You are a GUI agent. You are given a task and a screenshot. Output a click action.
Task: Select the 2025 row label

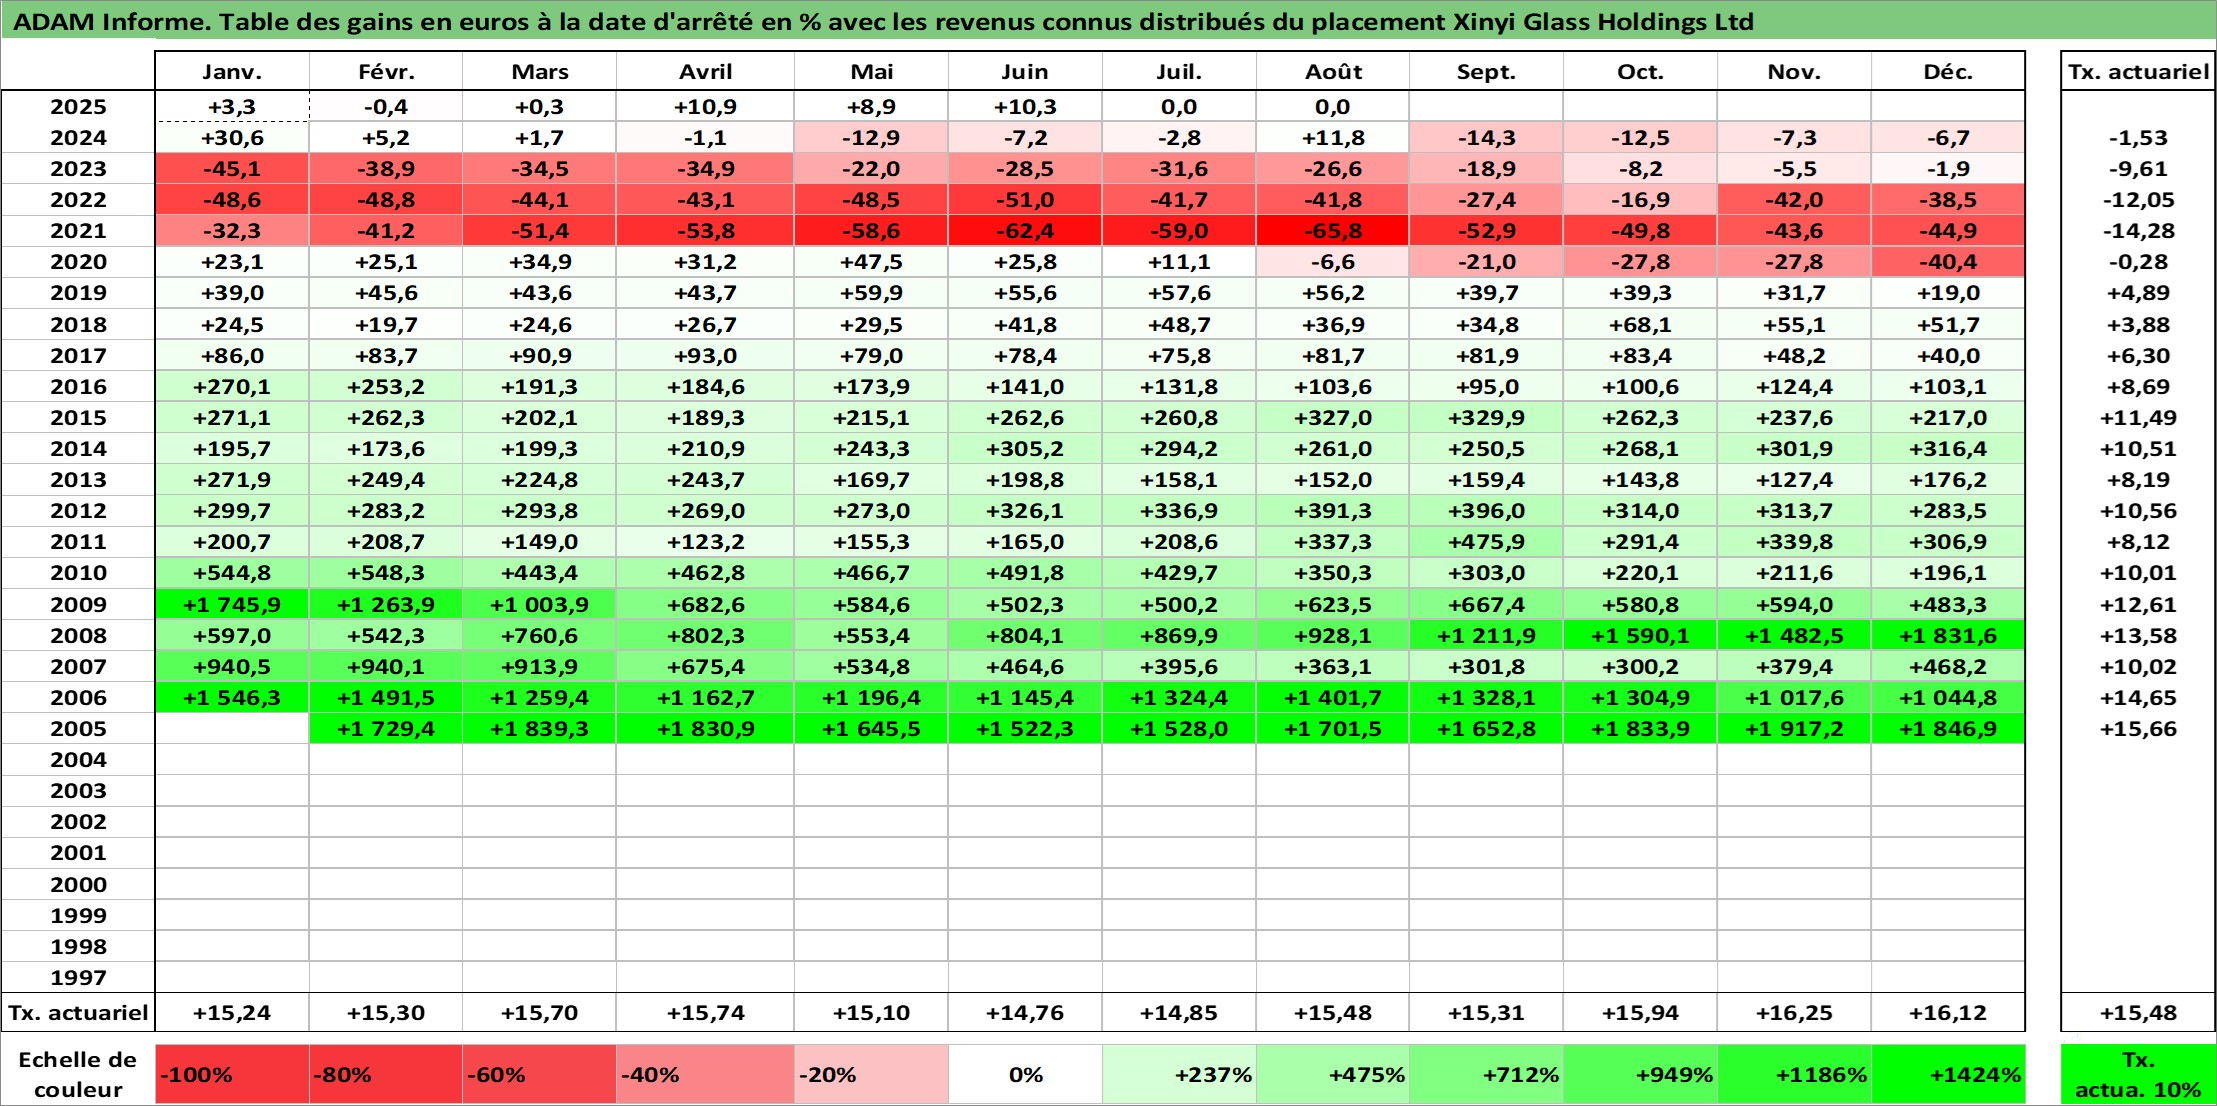[x=78, y=107]
